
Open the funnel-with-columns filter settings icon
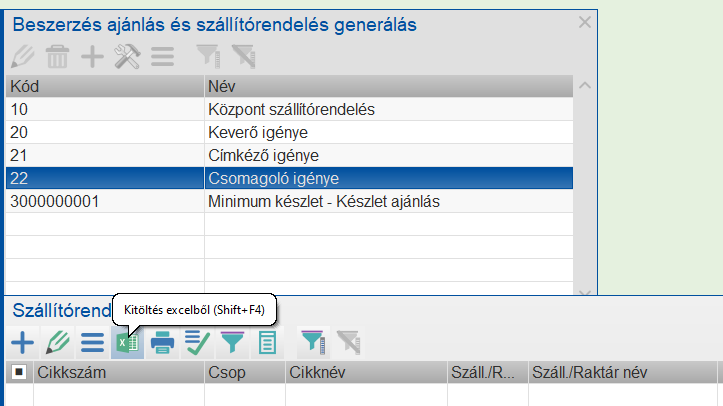(x=313, y=343)
